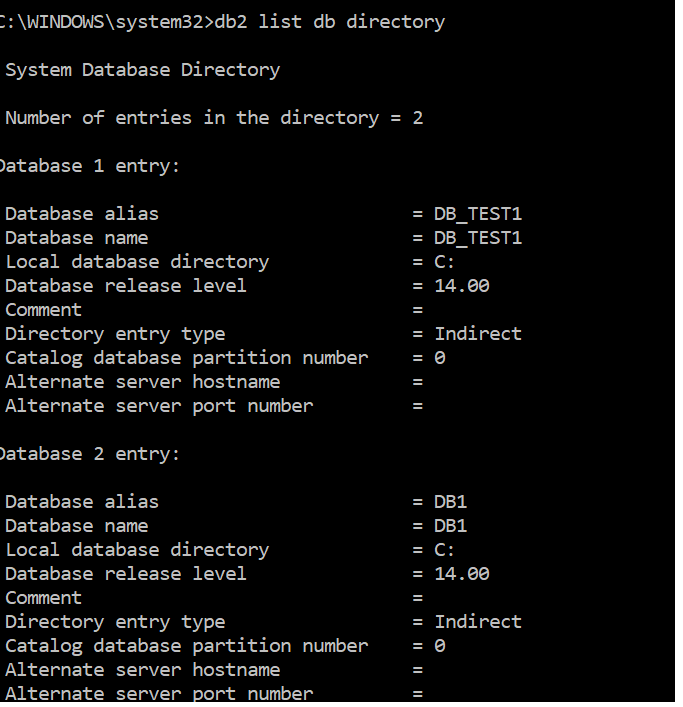Click 'Local database directory' label for DB1
The width and height of the screenshot is (683, 707).
click(137, 551)
